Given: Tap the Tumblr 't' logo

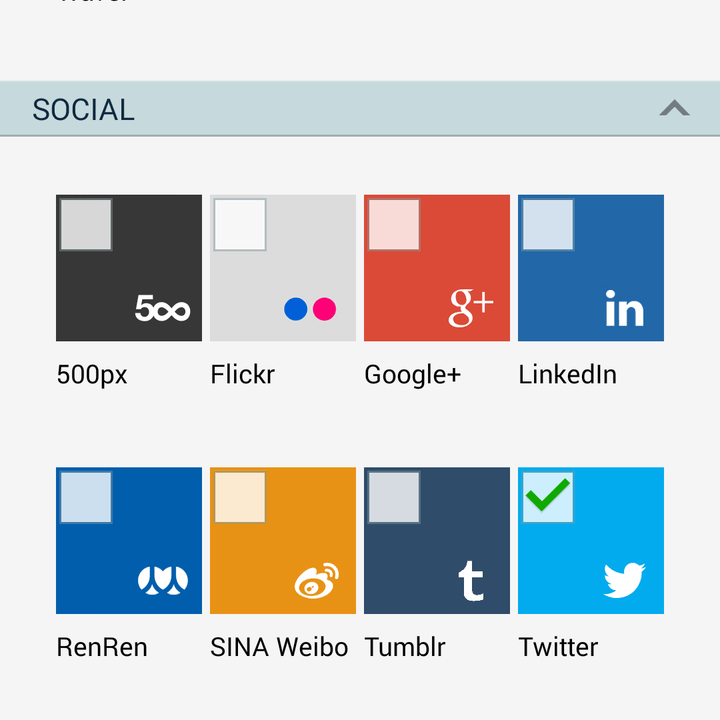Looking at the screenshot, I should 471,580.
